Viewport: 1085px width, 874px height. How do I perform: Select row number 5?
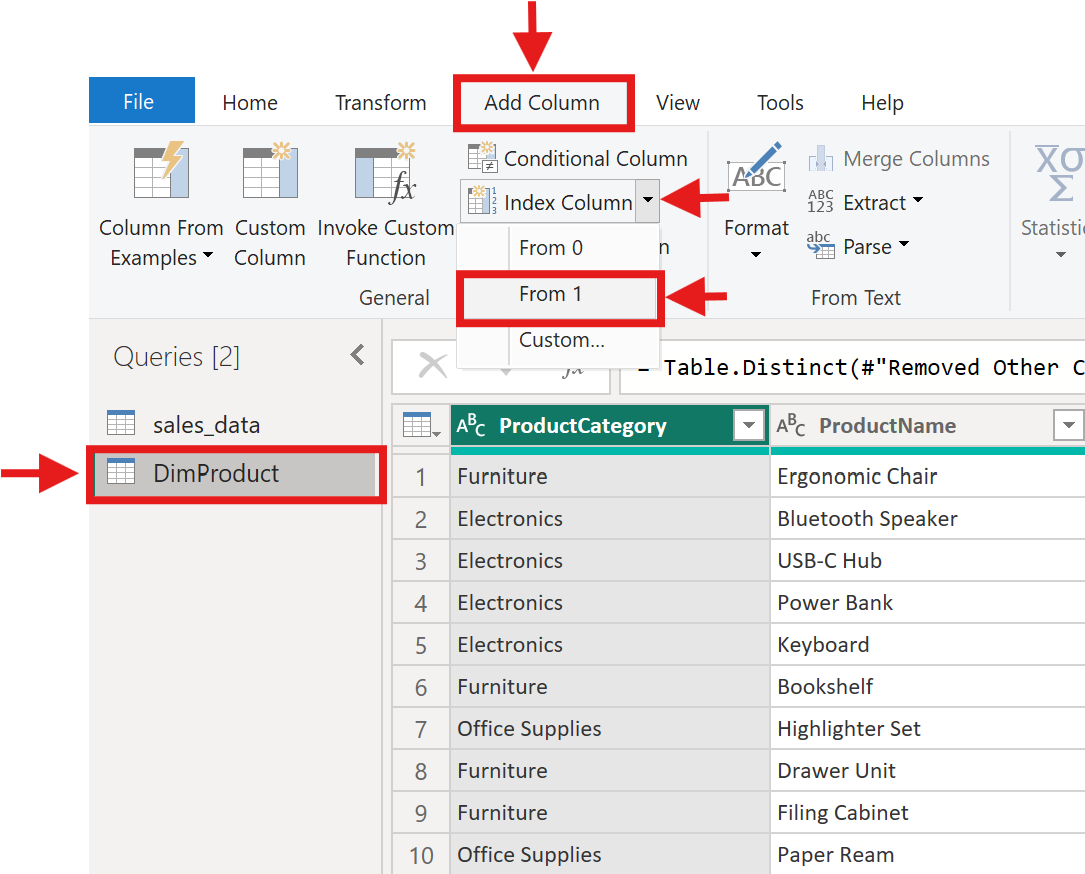coord(421,645)
